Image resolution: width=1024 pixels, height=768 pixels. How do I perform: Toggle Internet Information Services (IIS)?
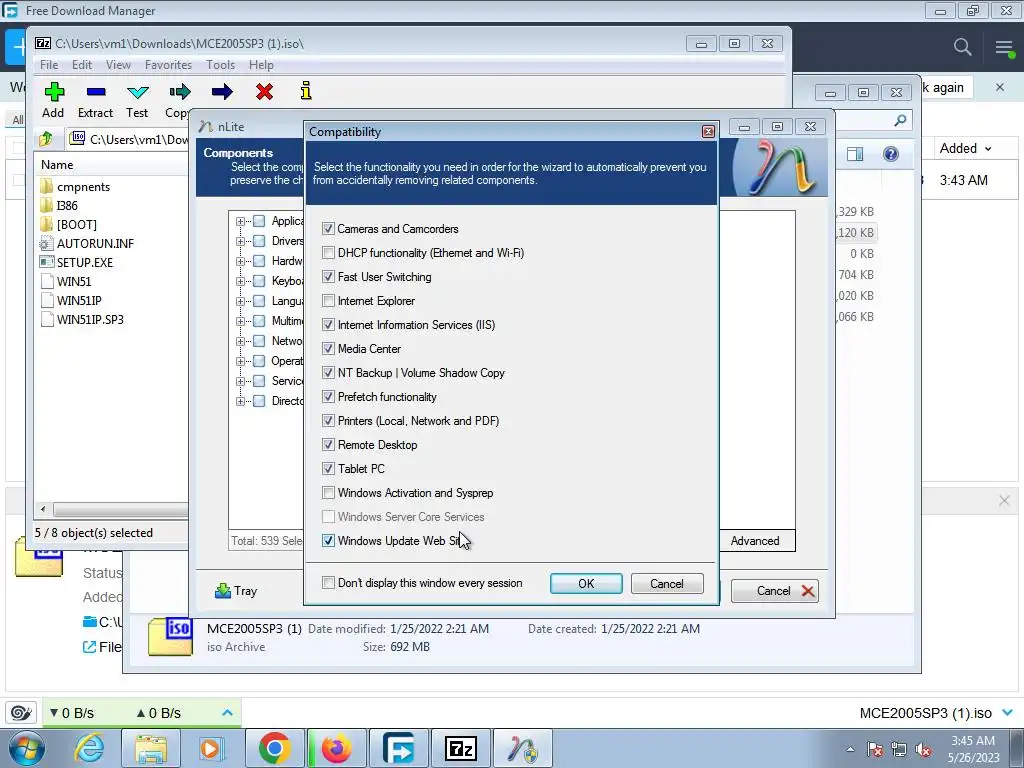click(328, 325)
